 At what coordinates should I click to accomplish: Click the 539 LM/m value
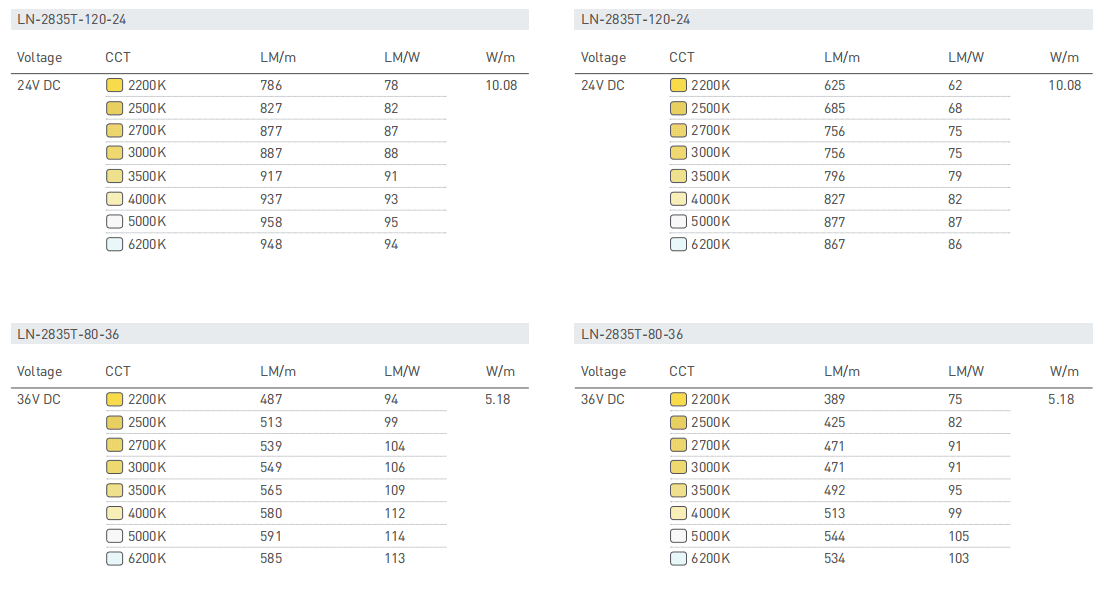coord(271,446)
